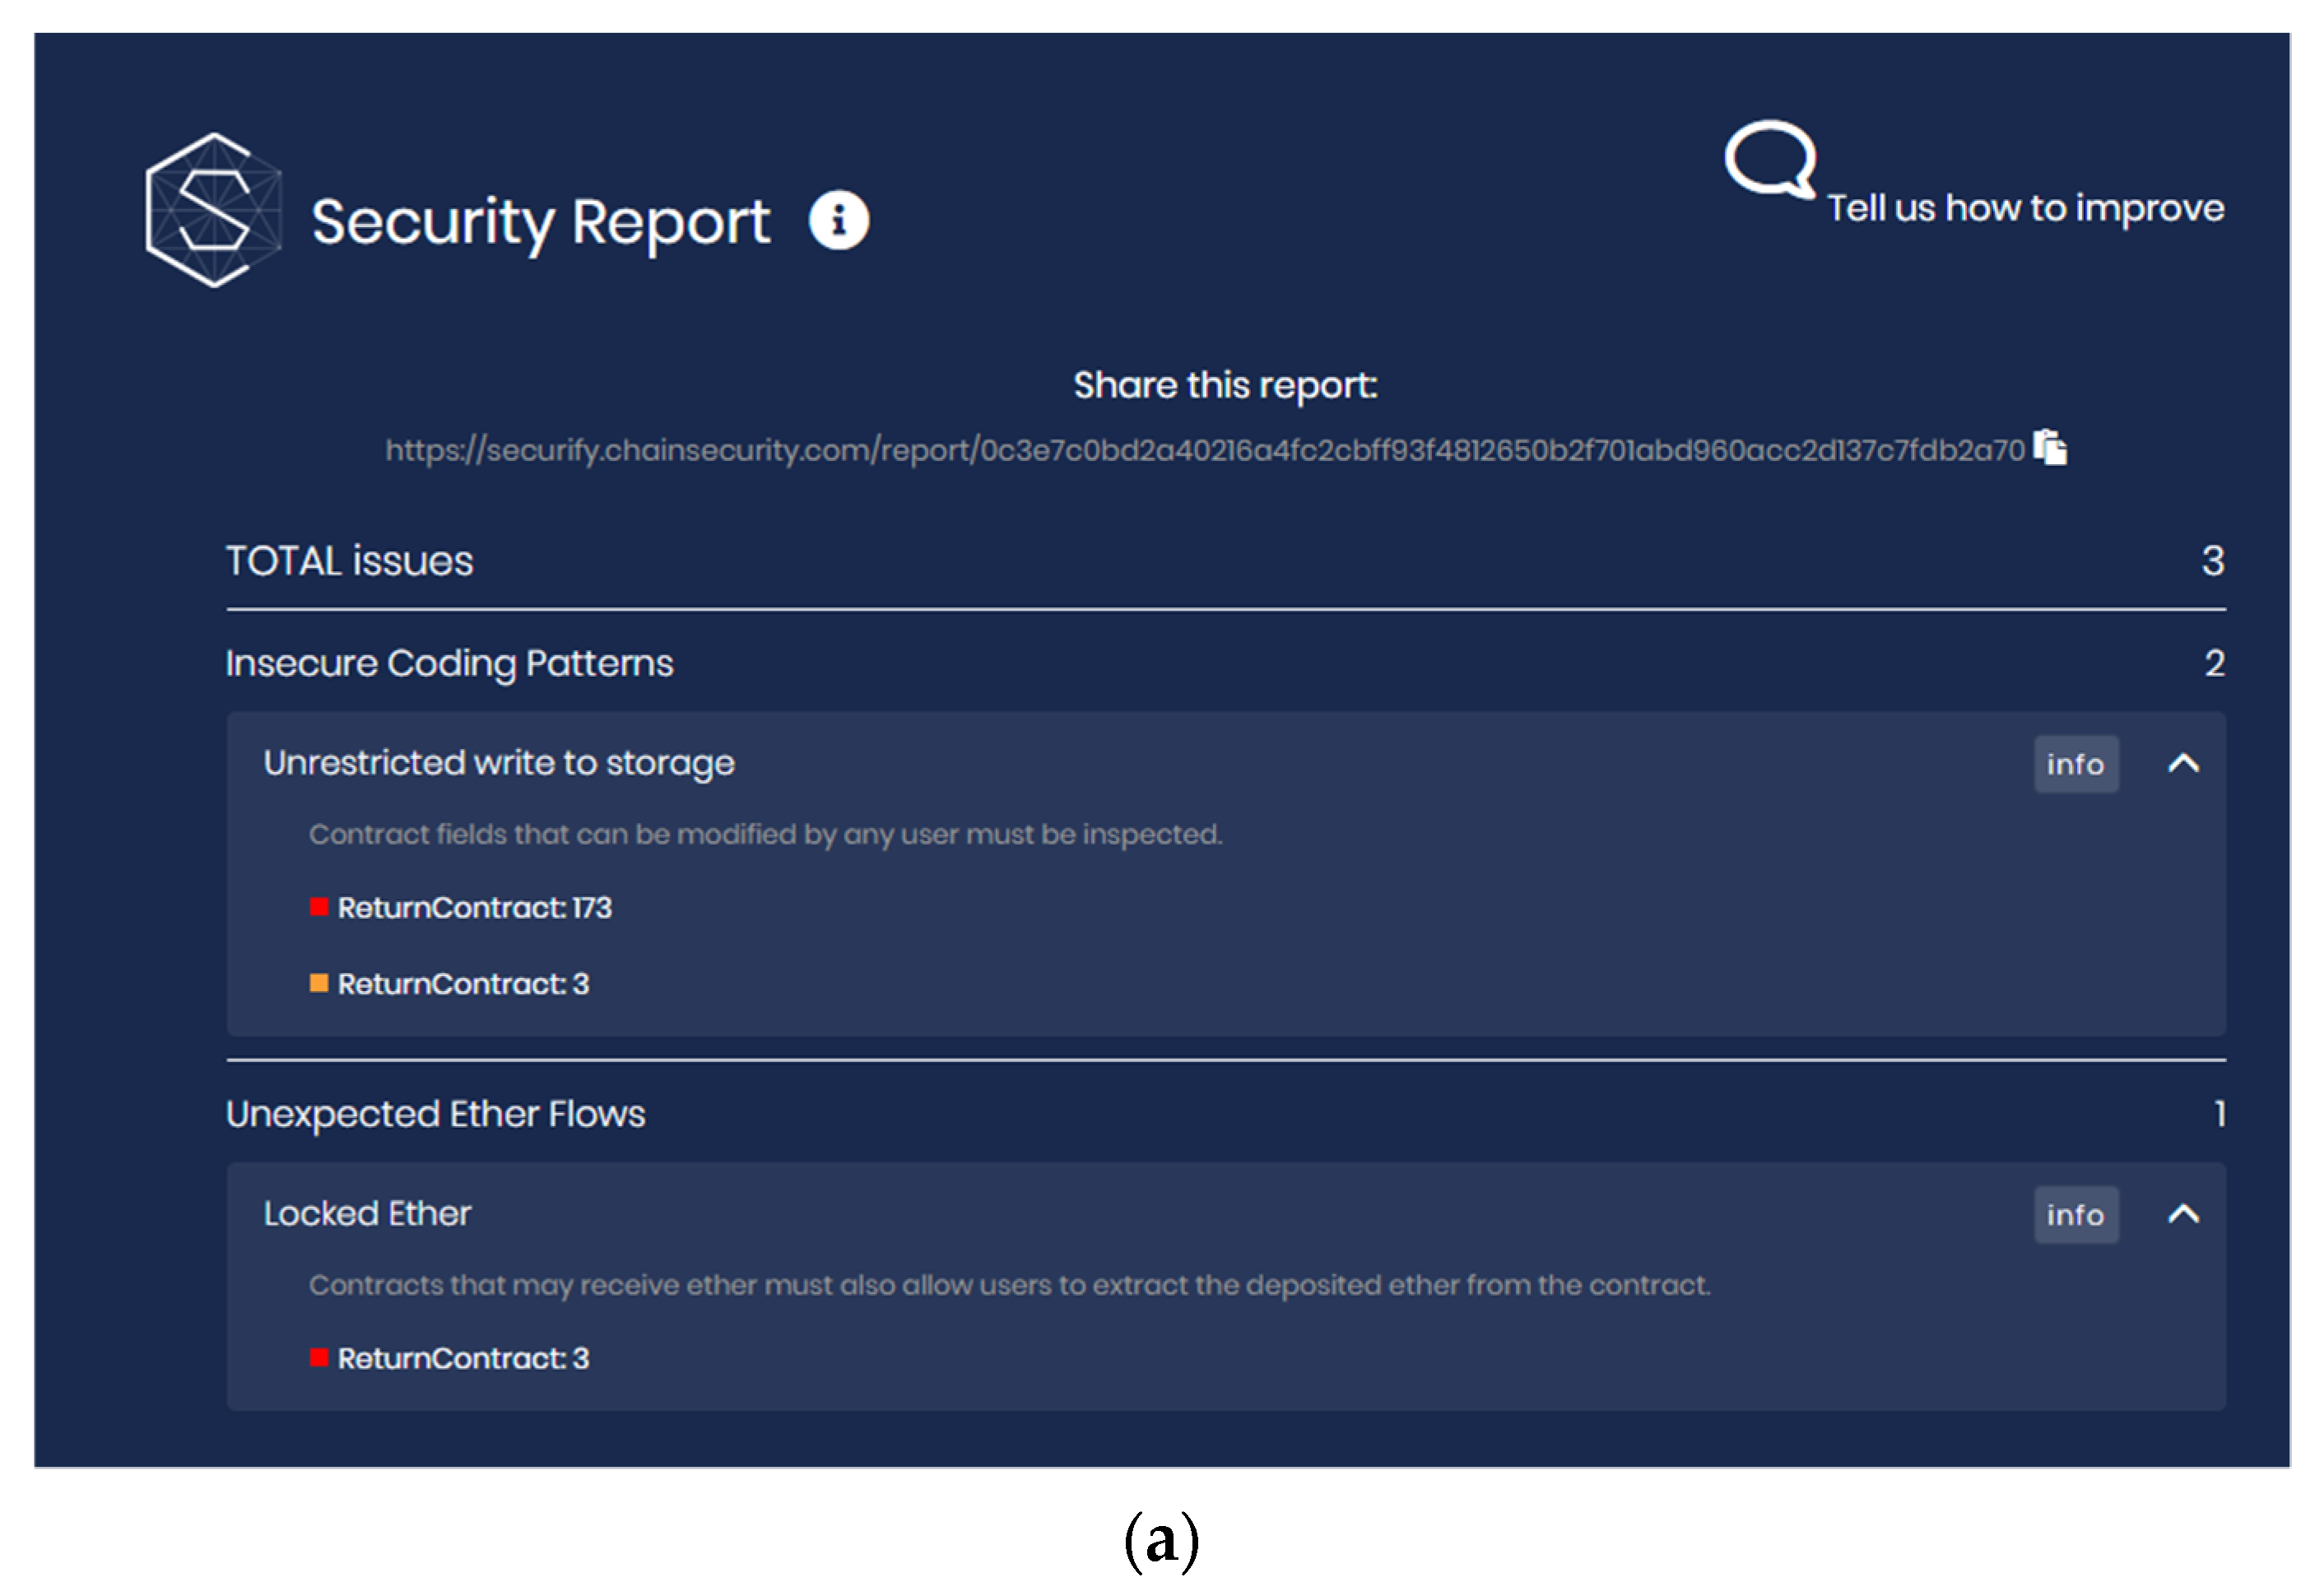
Task: Select the ReturnContract: 173 issue entry
Action: pos(474,907)
